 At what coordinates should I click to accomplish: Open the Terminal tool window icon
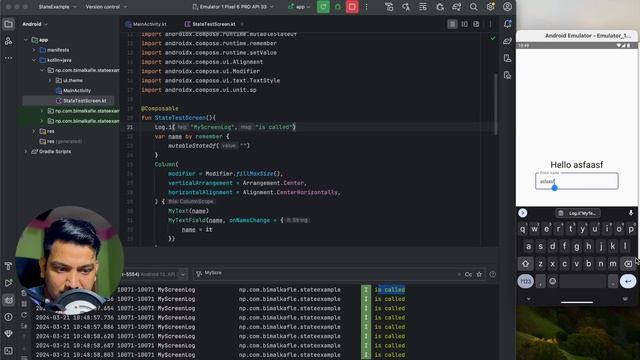[8, 351]
